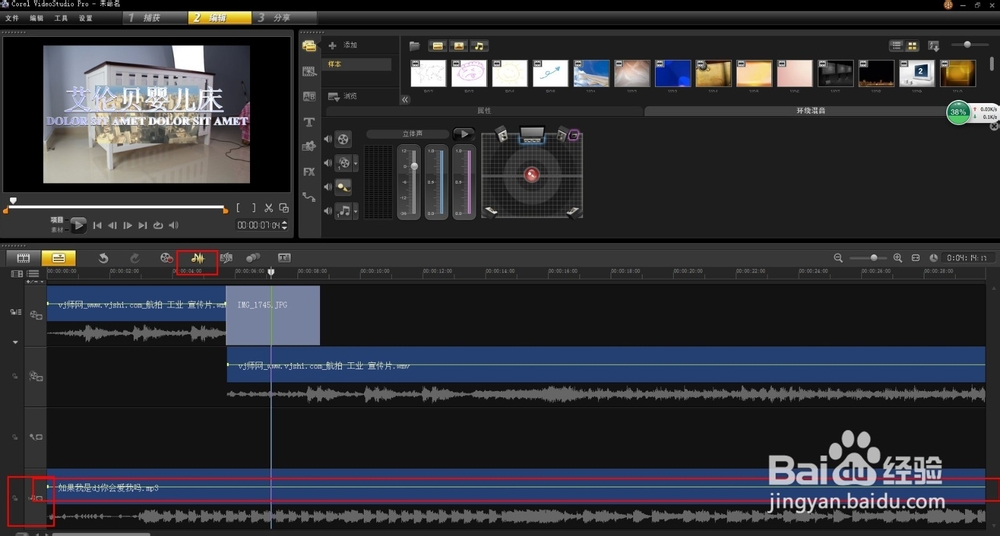
Task: Click the scissors cut clip icon
Action: click(x=268, y=208)
